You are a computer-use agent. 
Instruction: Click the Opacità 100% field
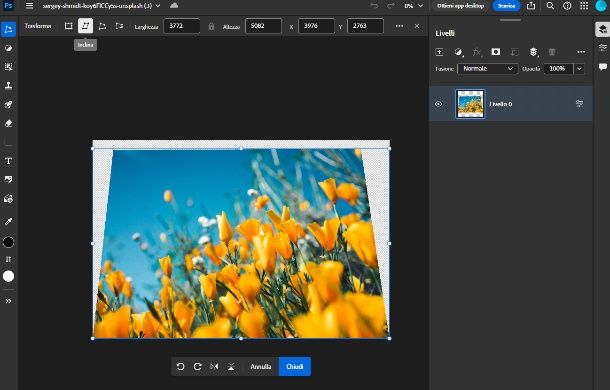pos(558,69)
